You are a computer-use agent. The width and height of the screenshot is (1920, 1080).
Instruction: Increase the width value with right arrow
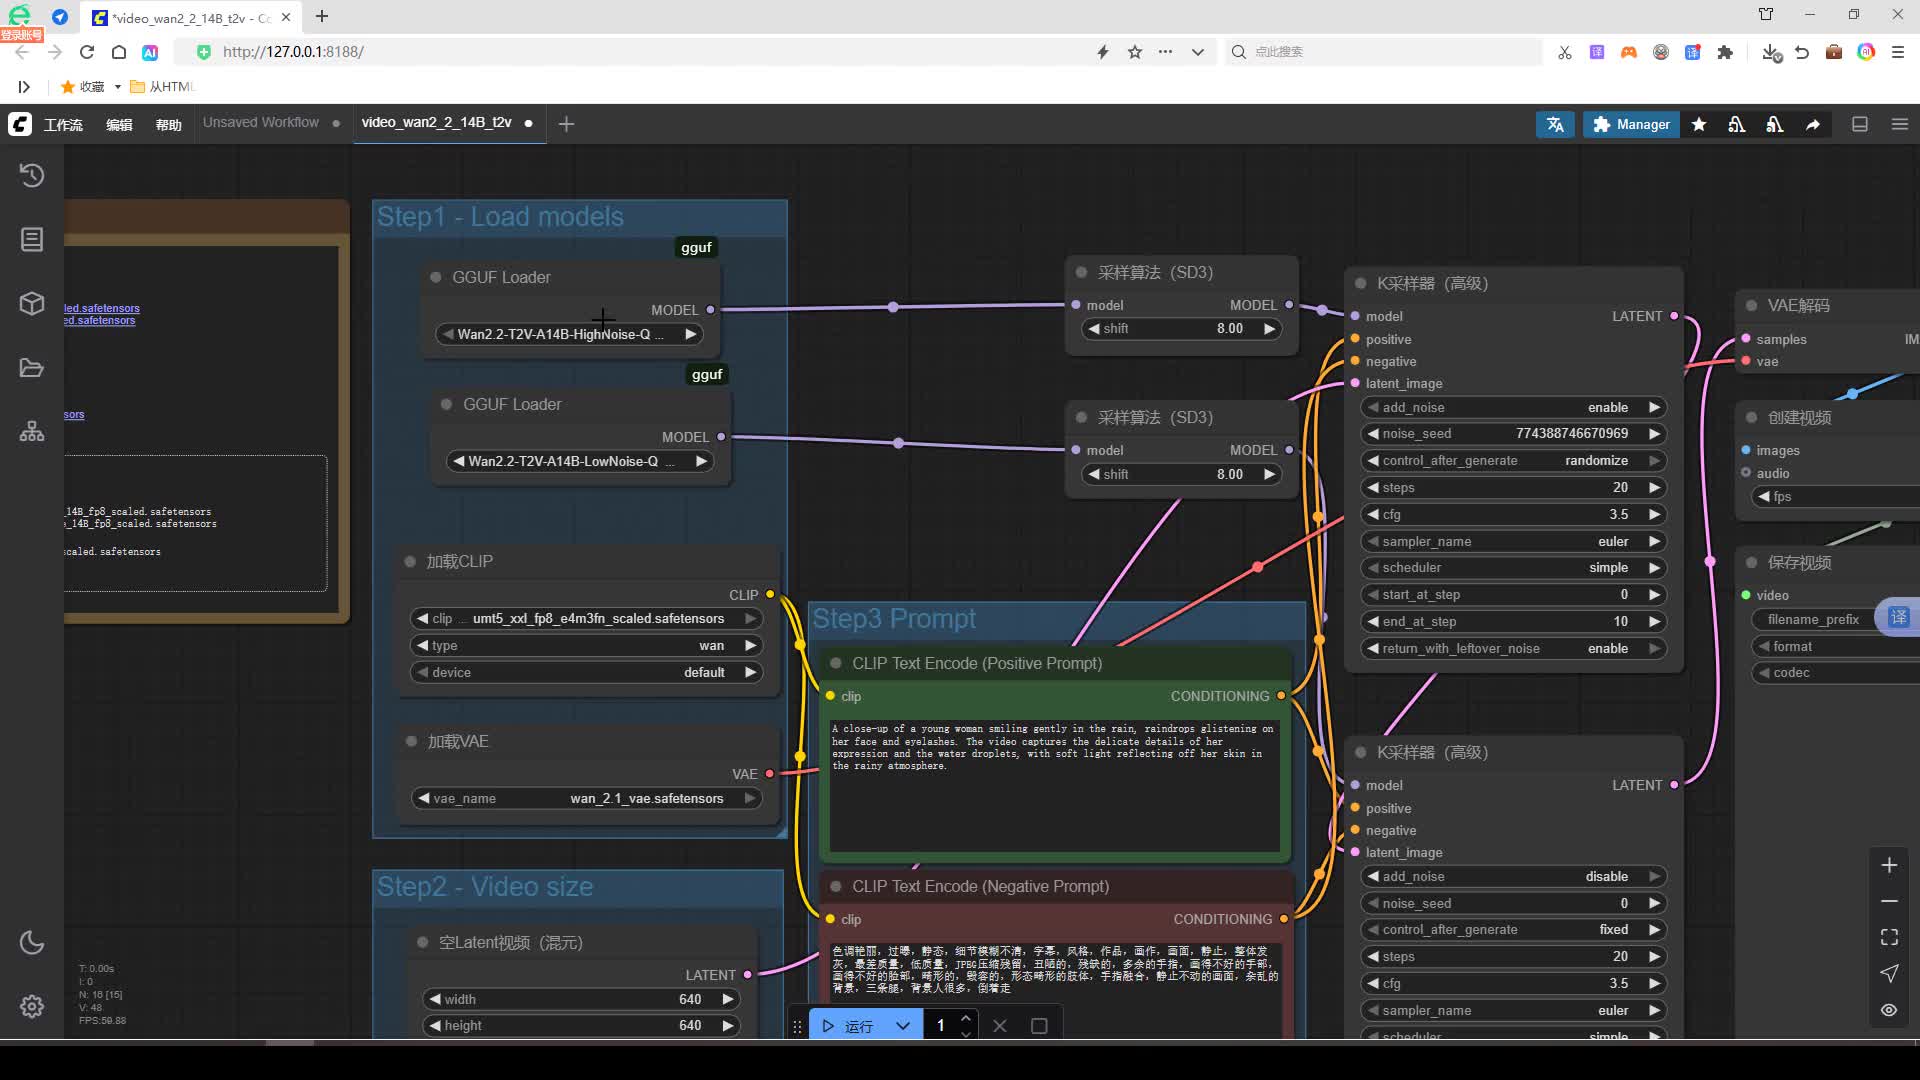point(728,999)
